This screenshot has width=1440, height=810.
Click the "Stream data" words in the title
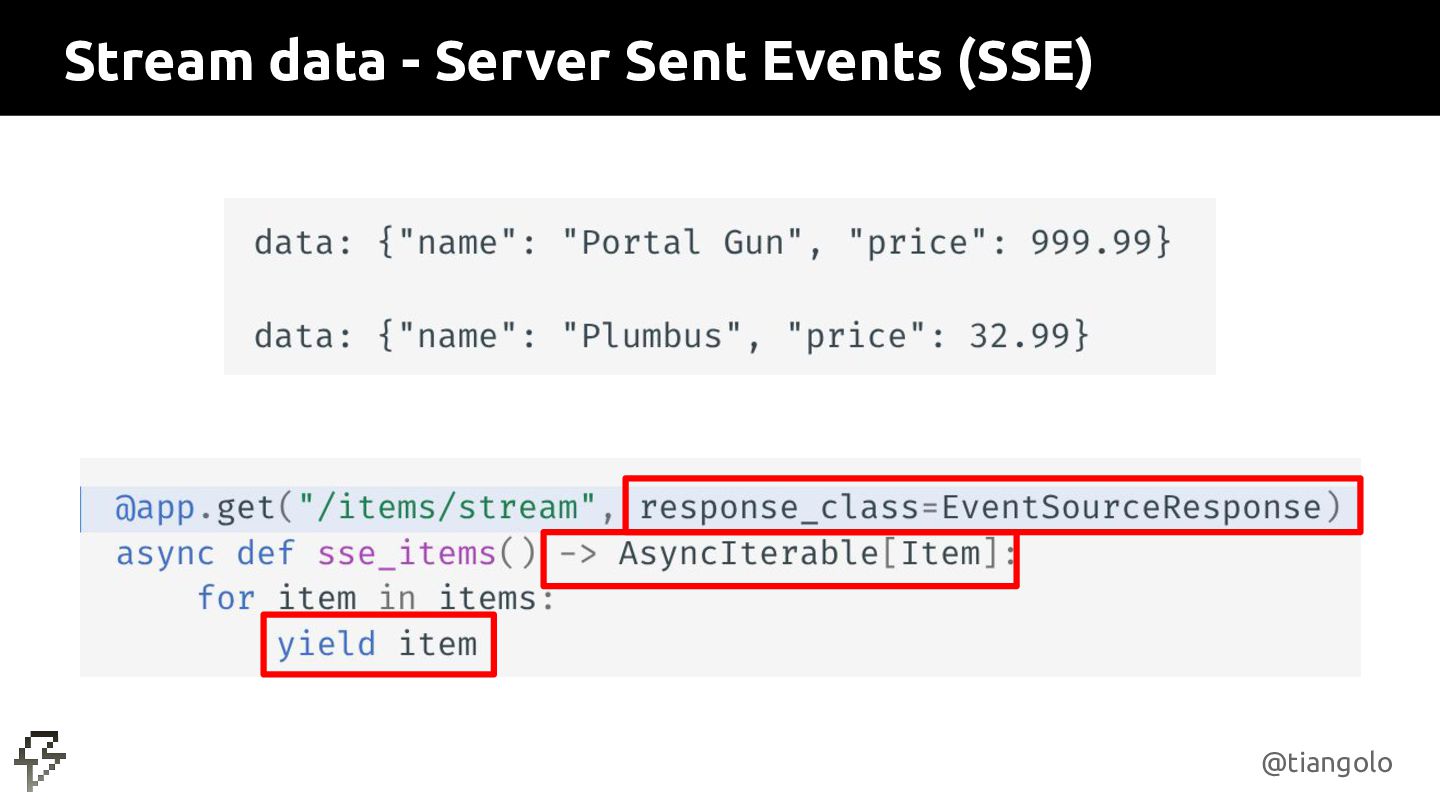[x=224, y=62]
